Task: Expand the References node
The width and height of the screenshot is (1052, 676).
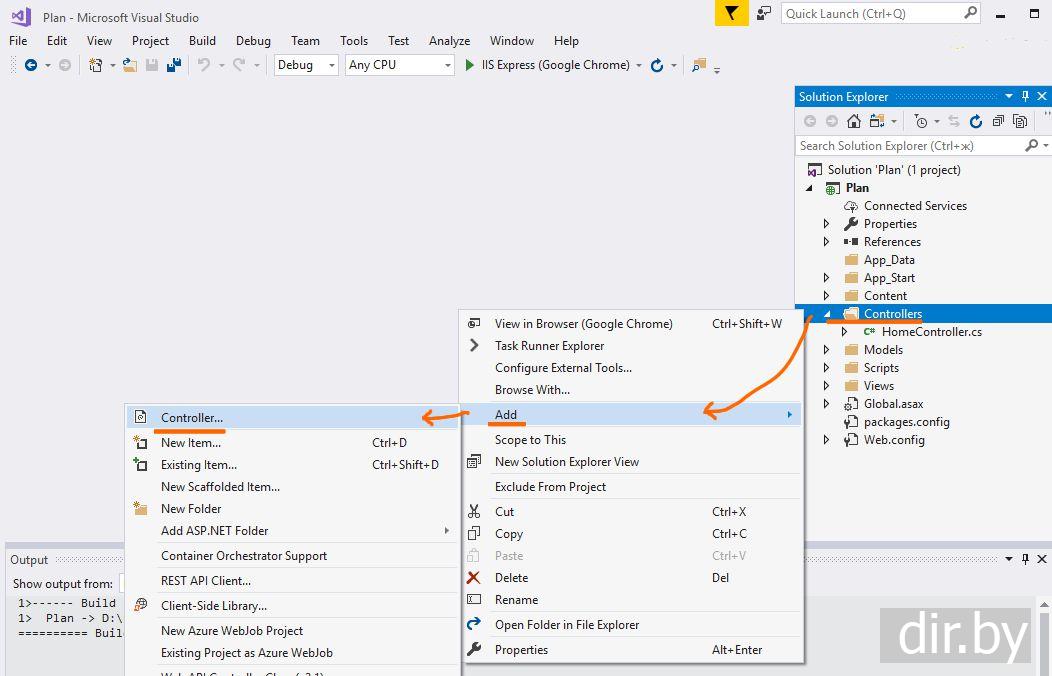Action: pyautogui.click(x=826, y=242)
